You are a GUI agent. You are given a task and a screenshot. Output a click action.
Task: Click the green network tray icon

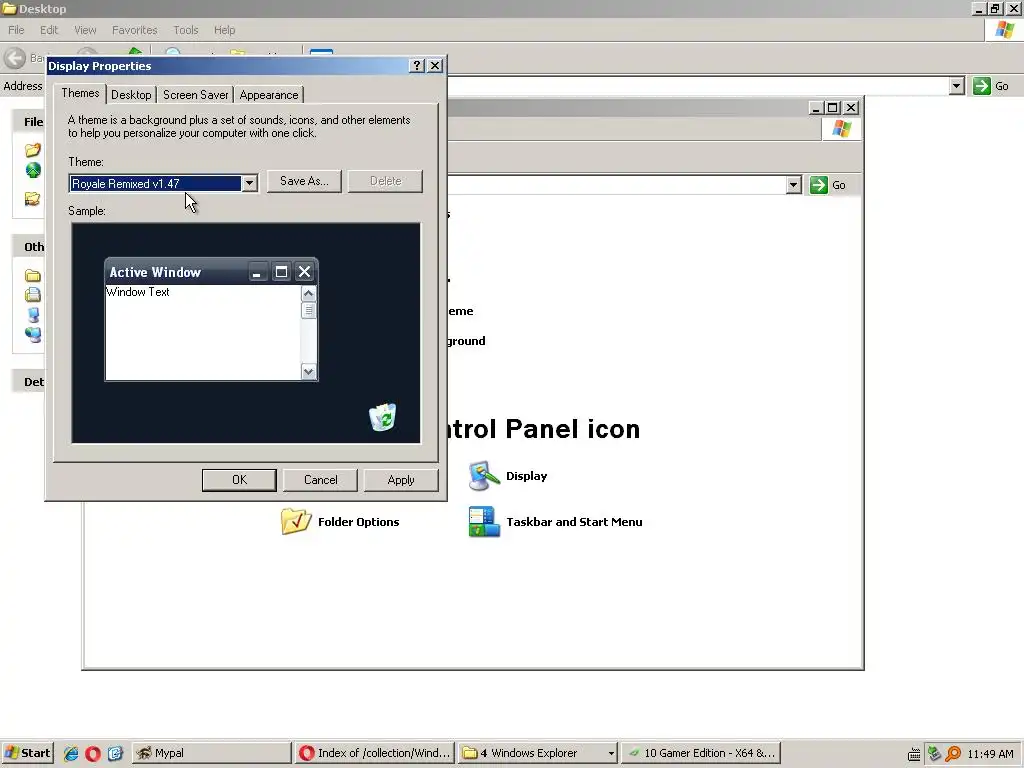point(934,754)
